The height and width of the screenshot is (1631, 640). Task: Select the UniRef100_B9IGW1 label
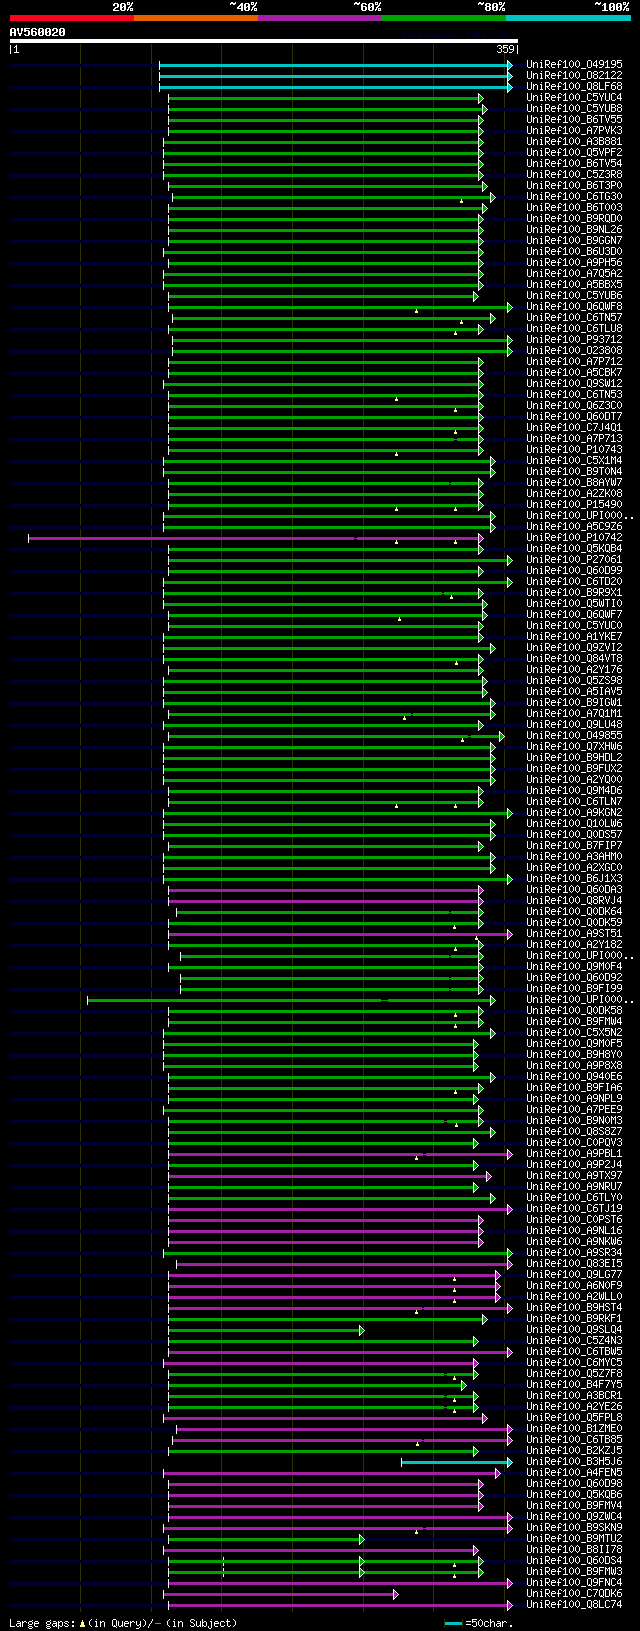coord(574,702)
